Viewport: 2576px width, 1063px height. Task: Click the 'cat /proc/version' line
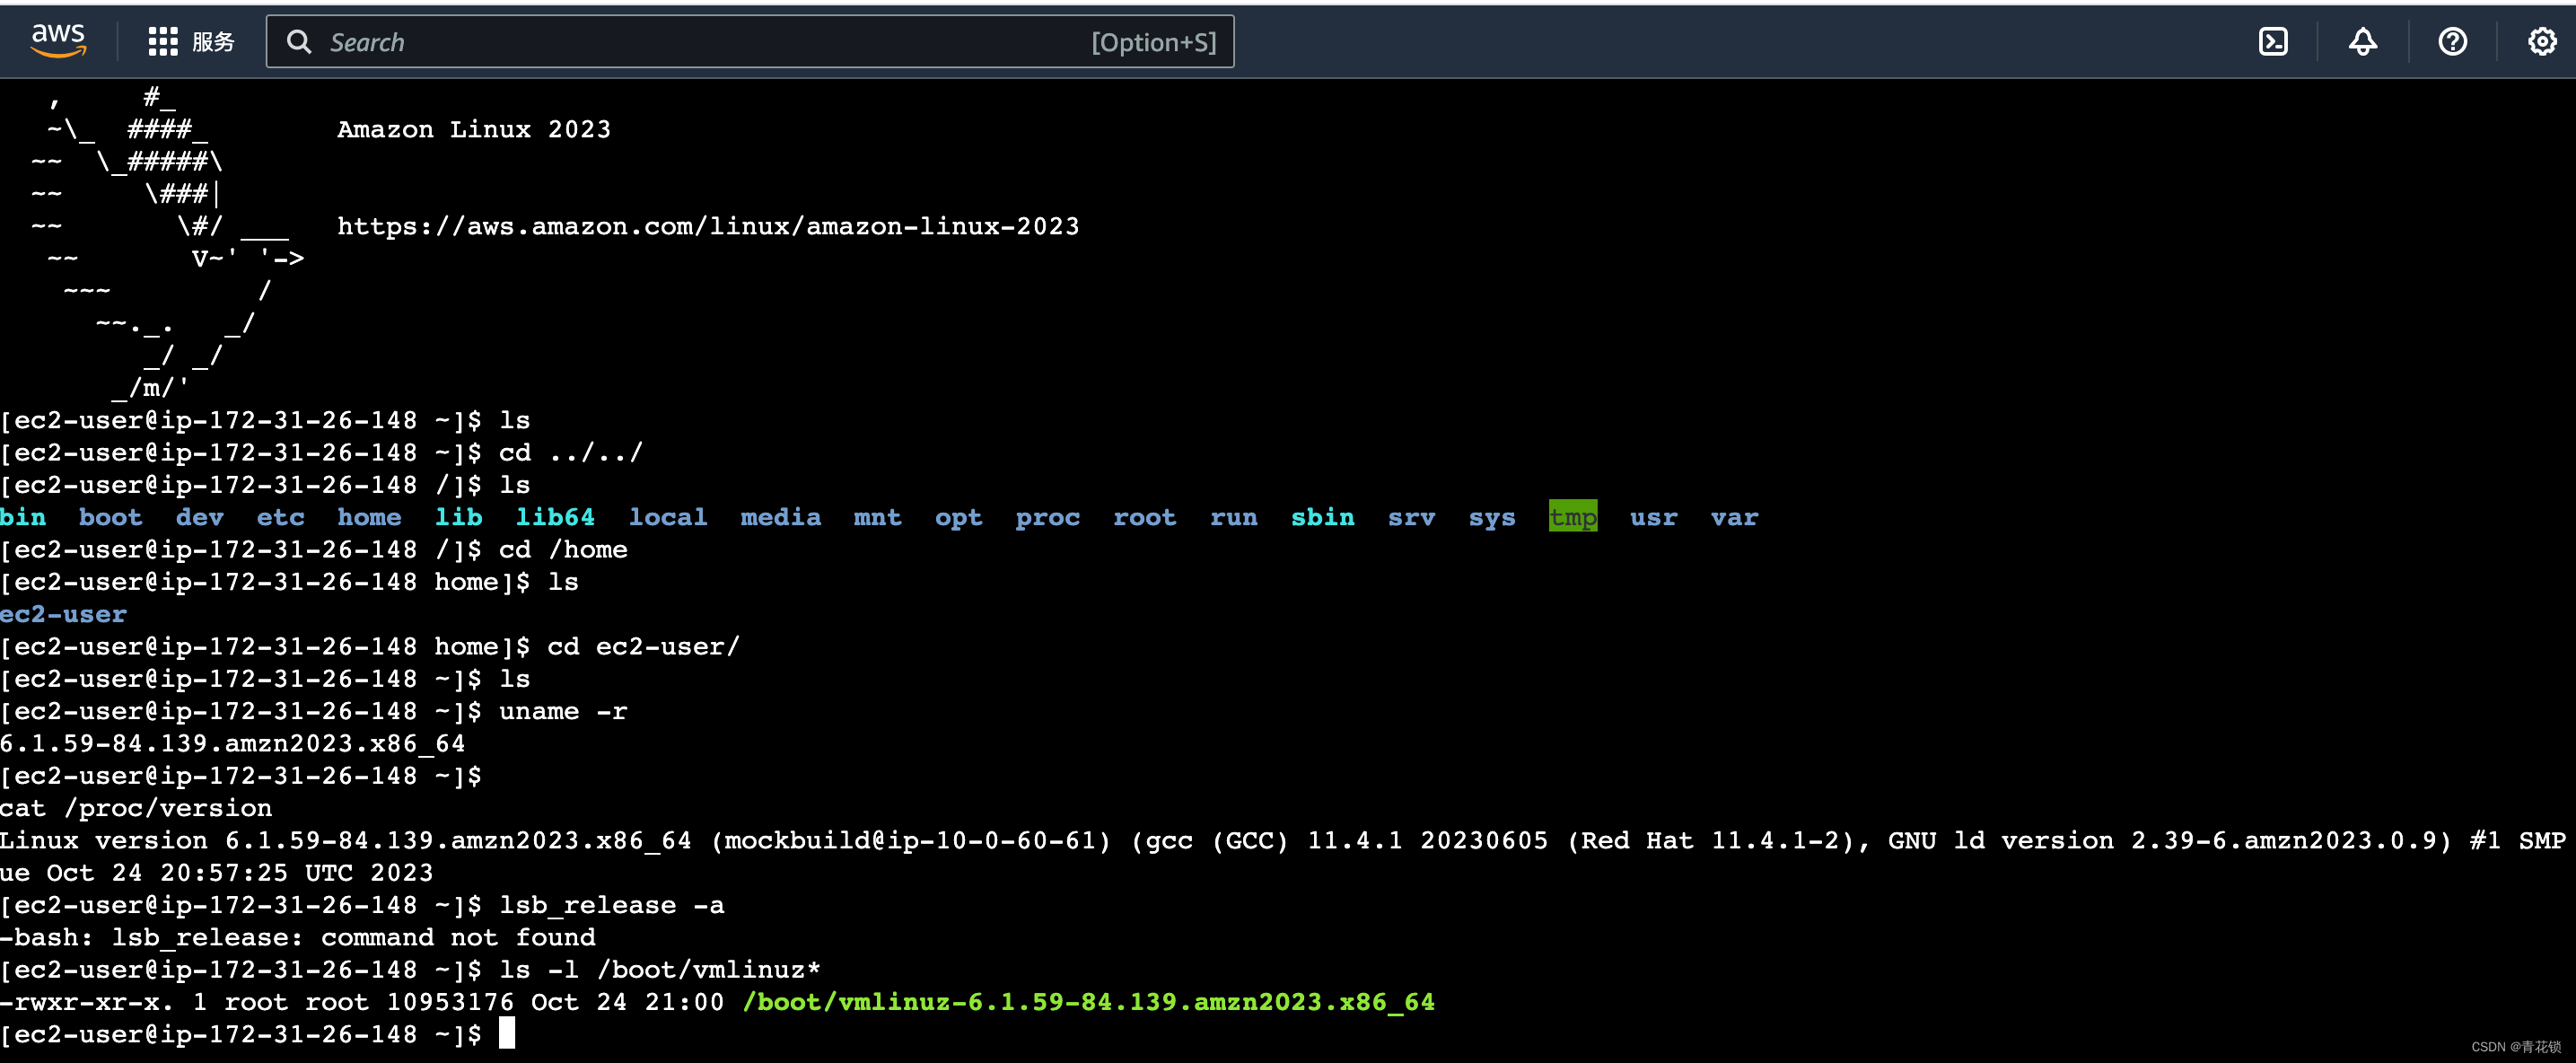(136, 808)
